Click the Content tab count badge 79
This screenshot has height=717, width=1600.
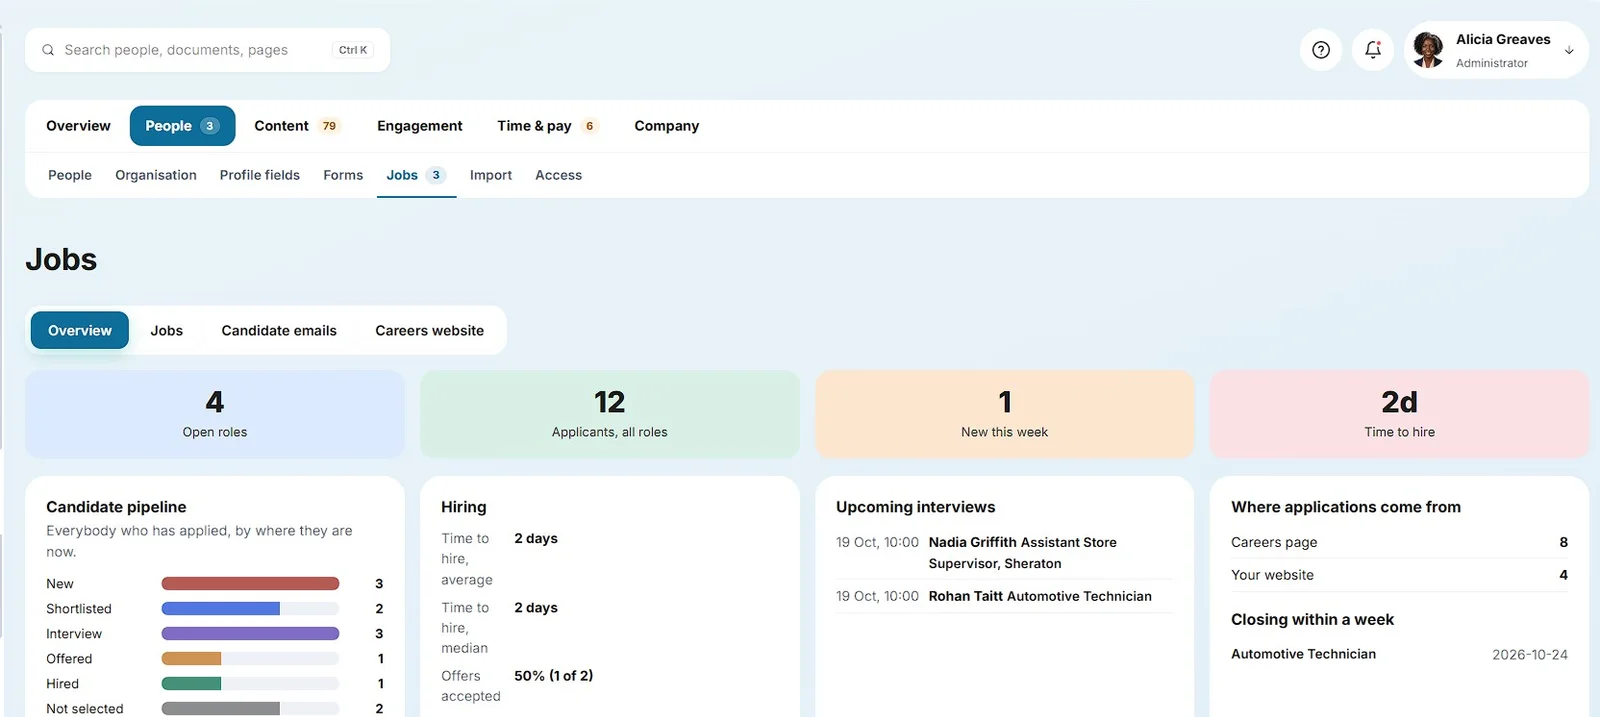click(x=329, y=126)
